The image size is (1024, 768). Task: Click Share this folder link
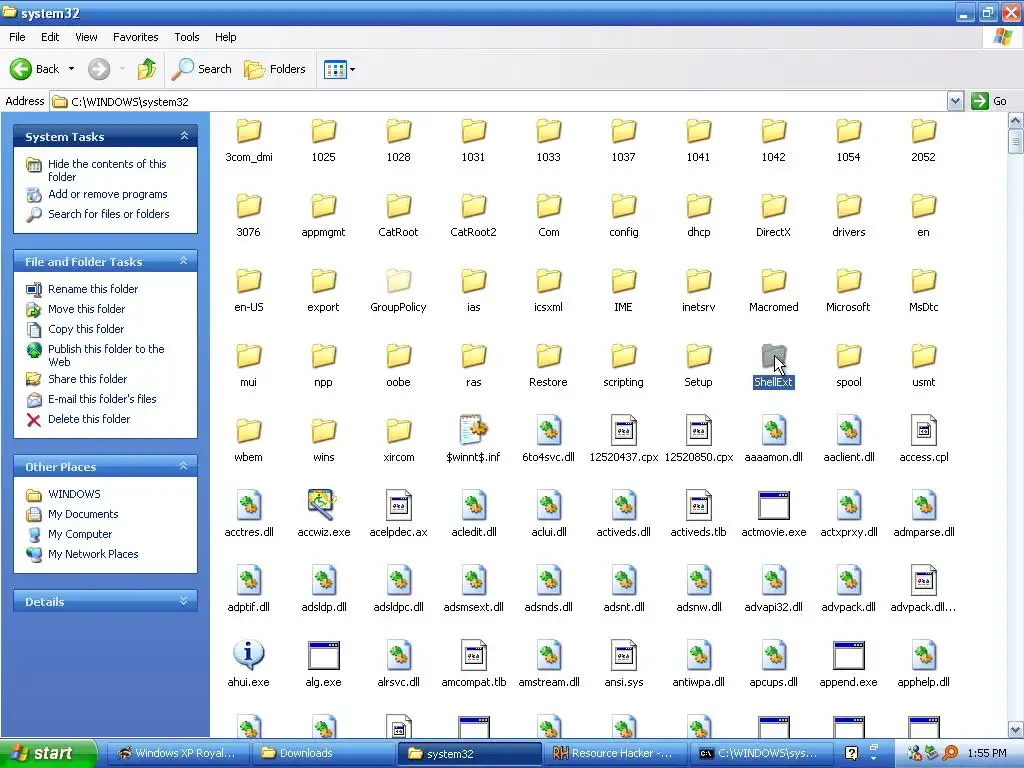click(88, 379)
